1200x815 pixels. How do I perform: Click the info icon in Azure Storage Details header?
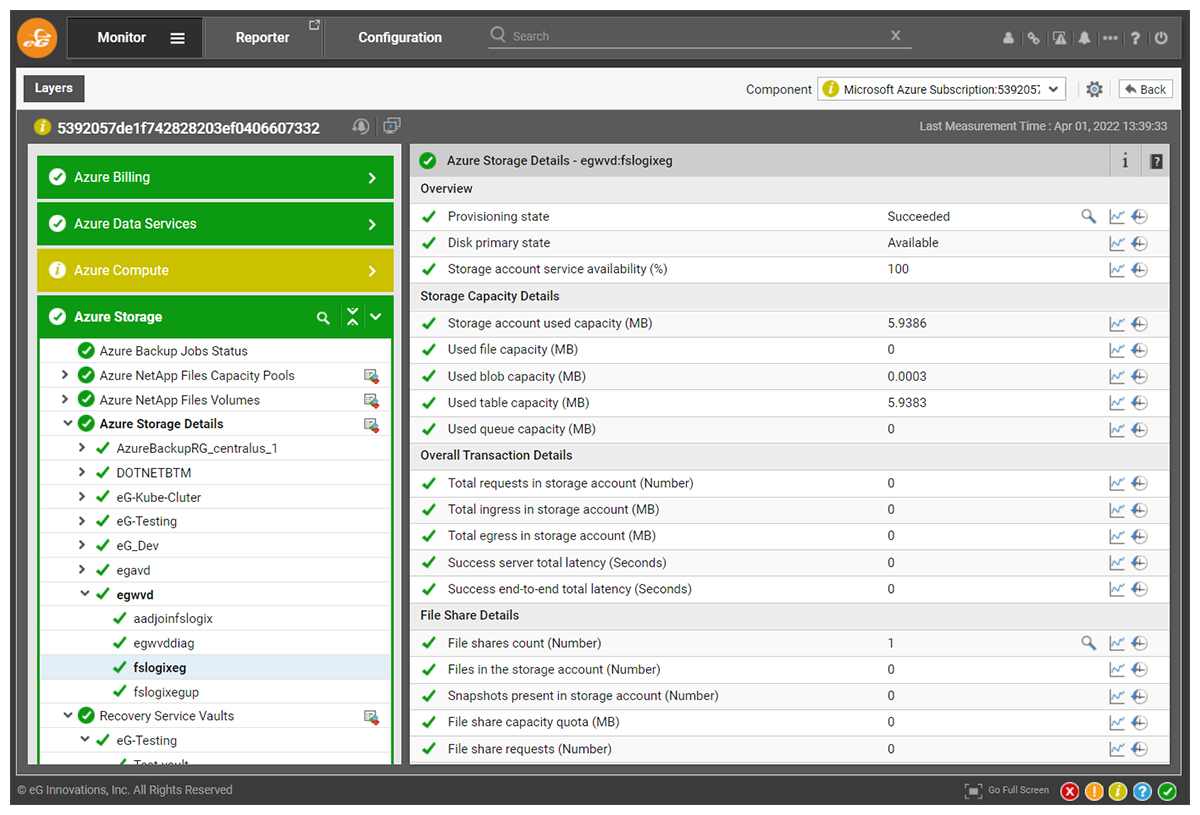(x=1125, y=161)
